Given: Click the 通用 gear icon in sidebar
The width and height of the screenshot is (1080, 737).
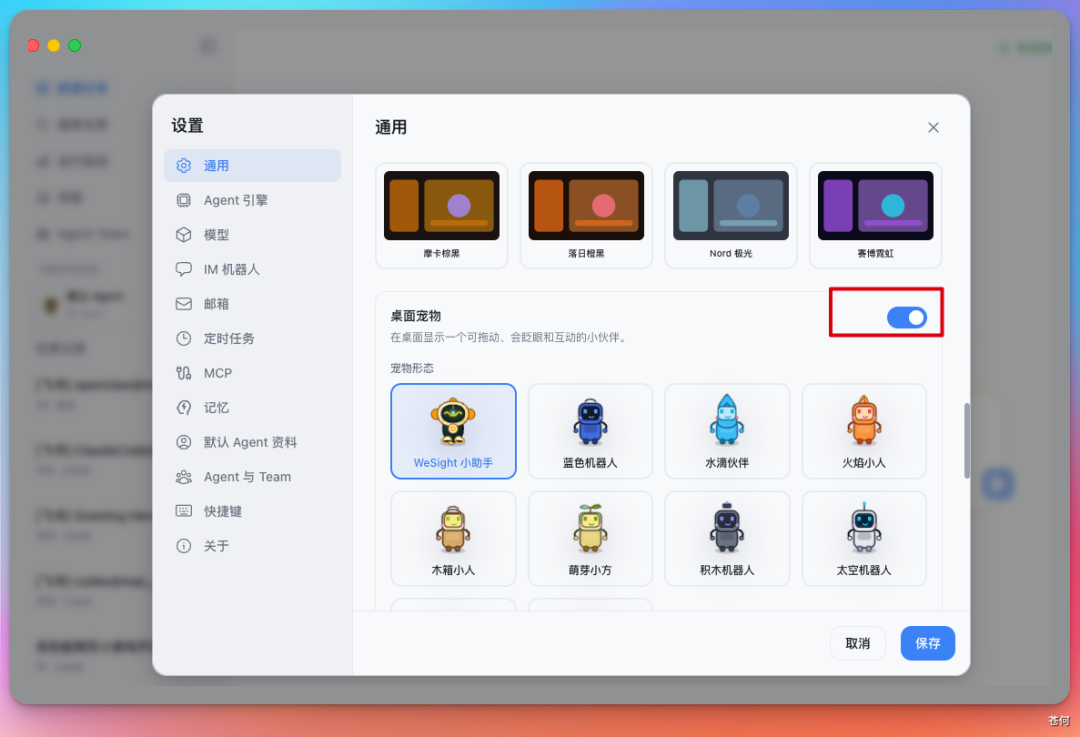Looking at the screenshot, I should click(x=183, y=165).
